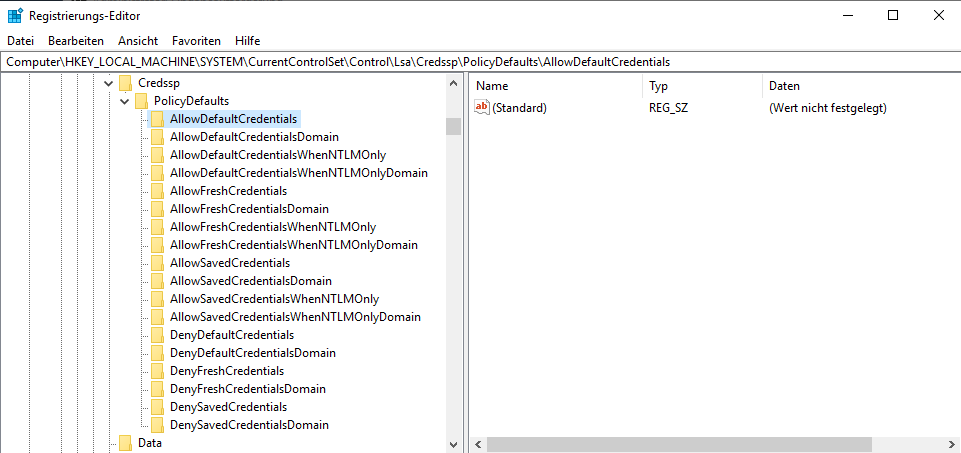Open the Ansicht menu

[x=138, y=41]
